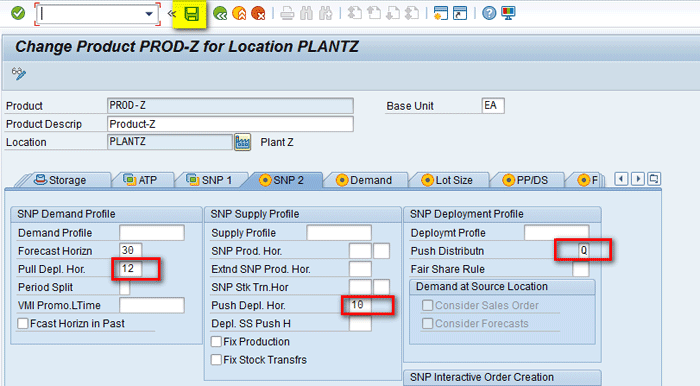Click the Next Page icon
700x386 pixels.
(x=393, y=13)
